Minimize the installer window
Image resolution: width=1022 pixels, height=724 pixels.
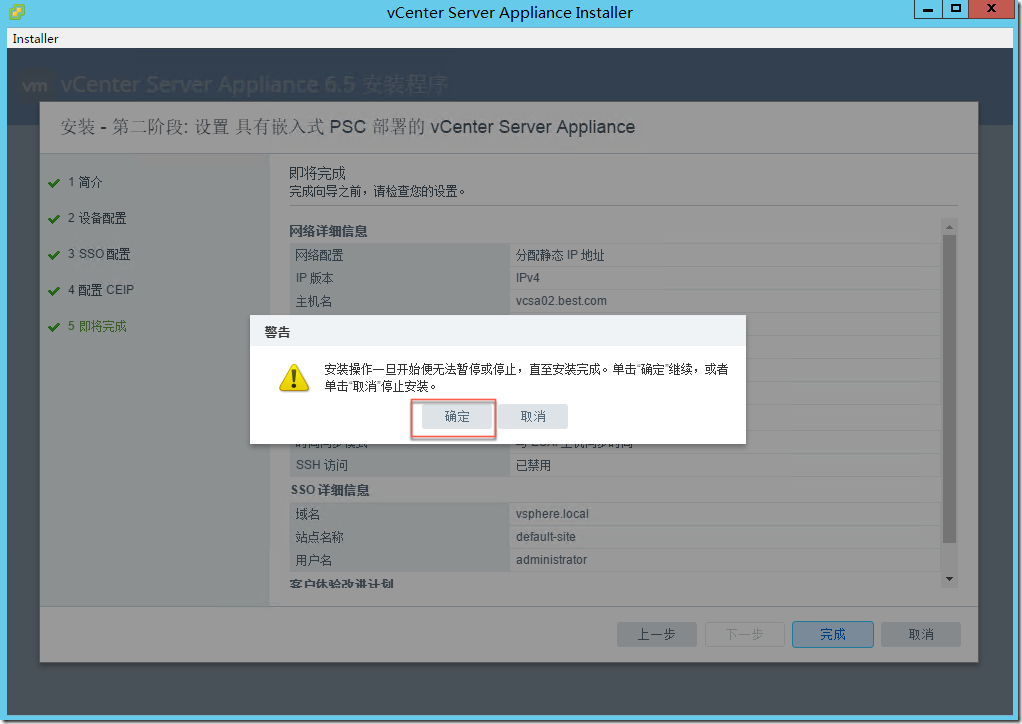pyautogui.click(x=927, y=9)
